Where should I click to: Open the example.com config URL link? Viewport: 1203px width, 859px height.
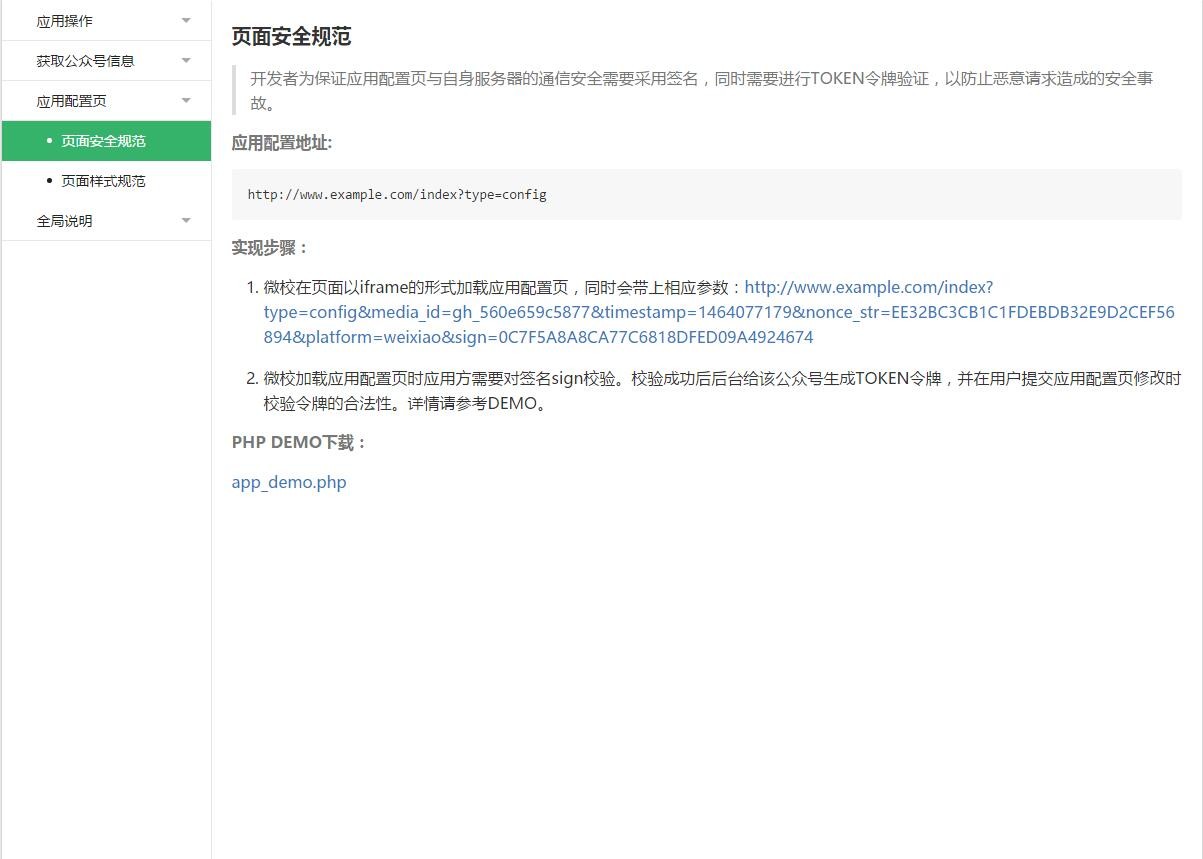pyautogui.click(x=719, y=312)
